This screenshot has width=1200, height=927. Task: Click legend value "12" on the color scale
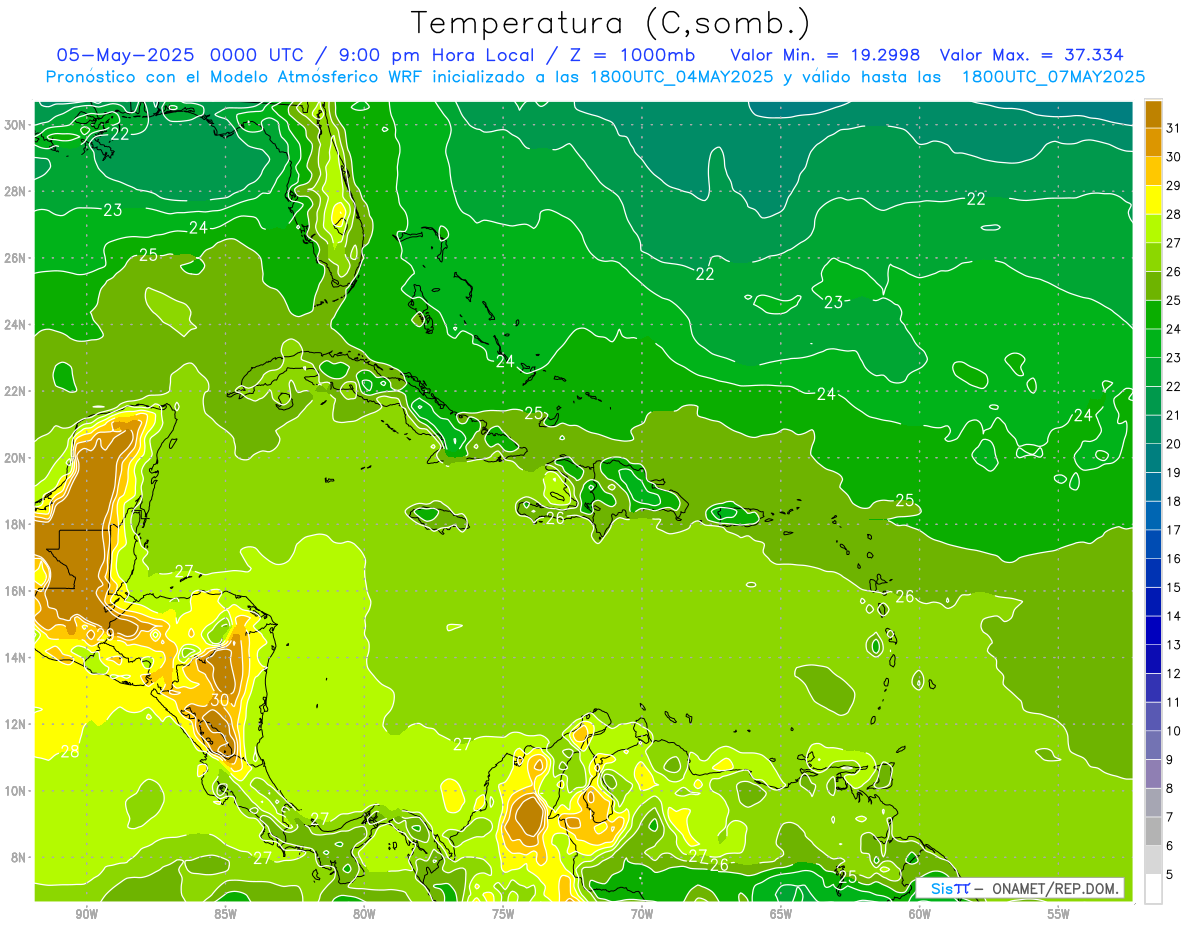click(1174, 674)
